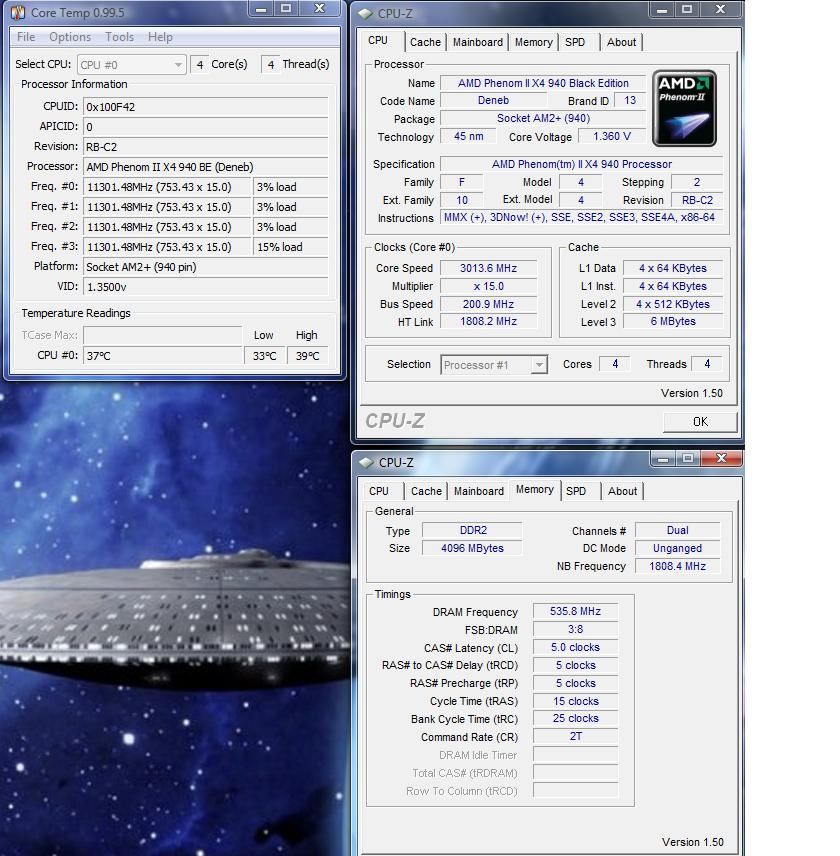This screenshot has height=856, width=840.
Task: Close the Core Temp window
Action: coord(320,9)
